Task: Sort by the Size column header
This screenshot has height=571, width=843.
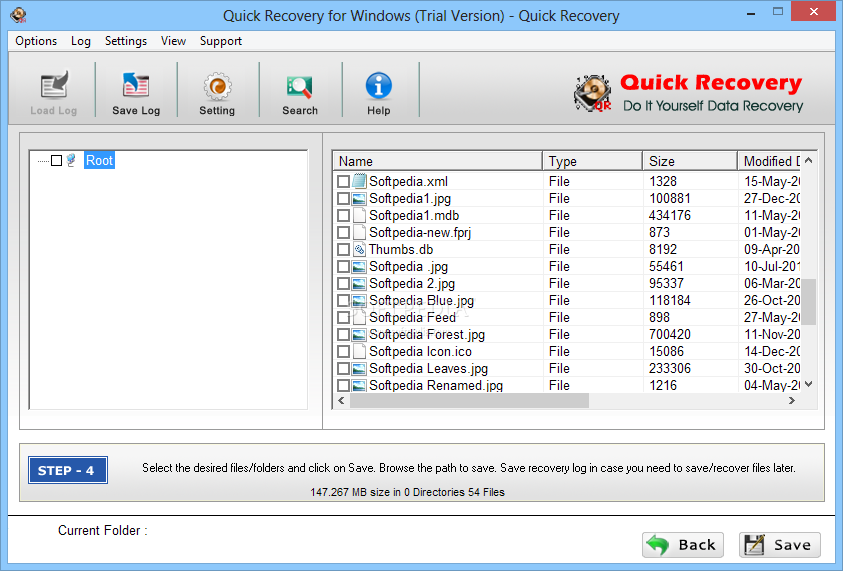Action: click(690, 161)
